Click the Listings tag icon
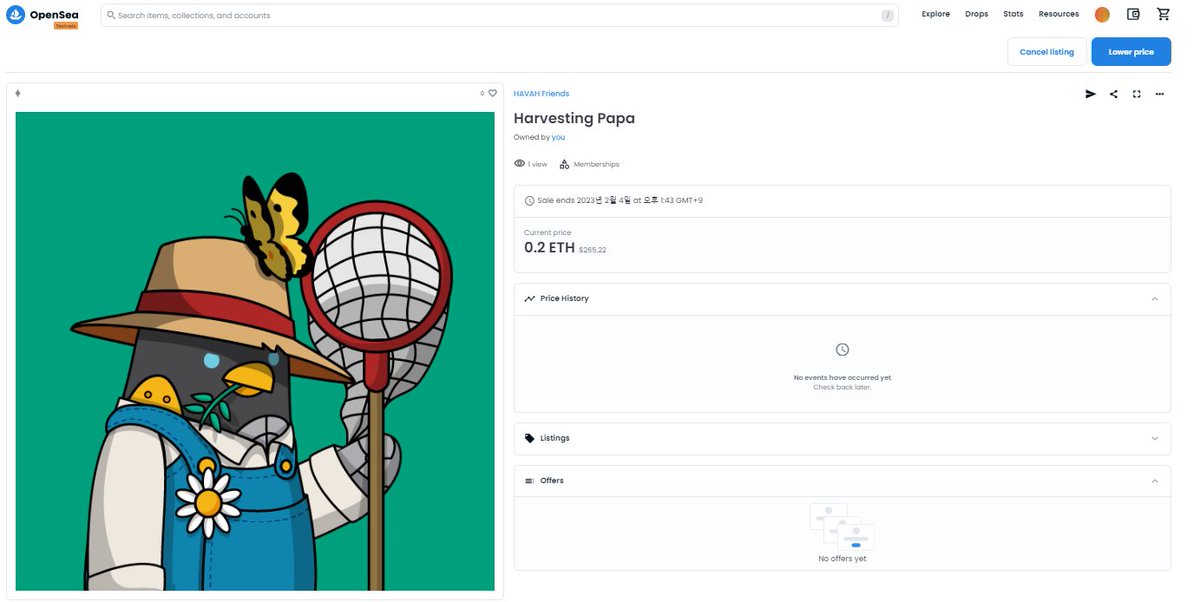The width and height of the screenshot is (1200, 602). [x=529, y=438]
